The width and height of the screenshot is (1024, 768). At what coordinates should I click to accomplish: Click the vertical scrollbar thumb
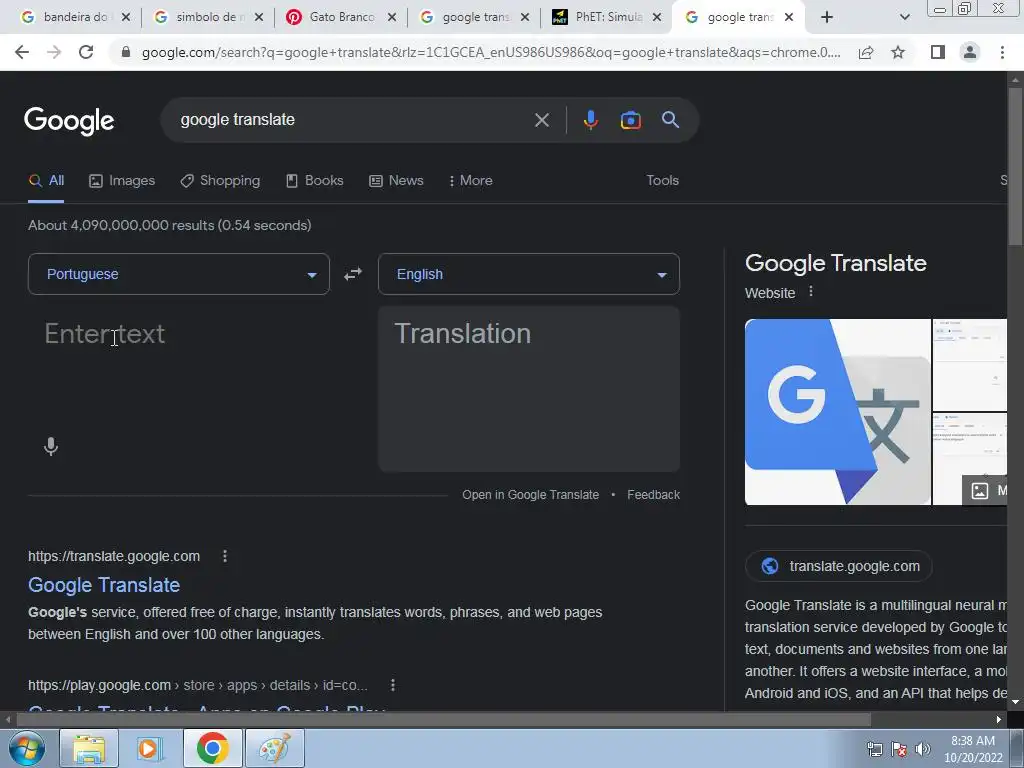1016,167
